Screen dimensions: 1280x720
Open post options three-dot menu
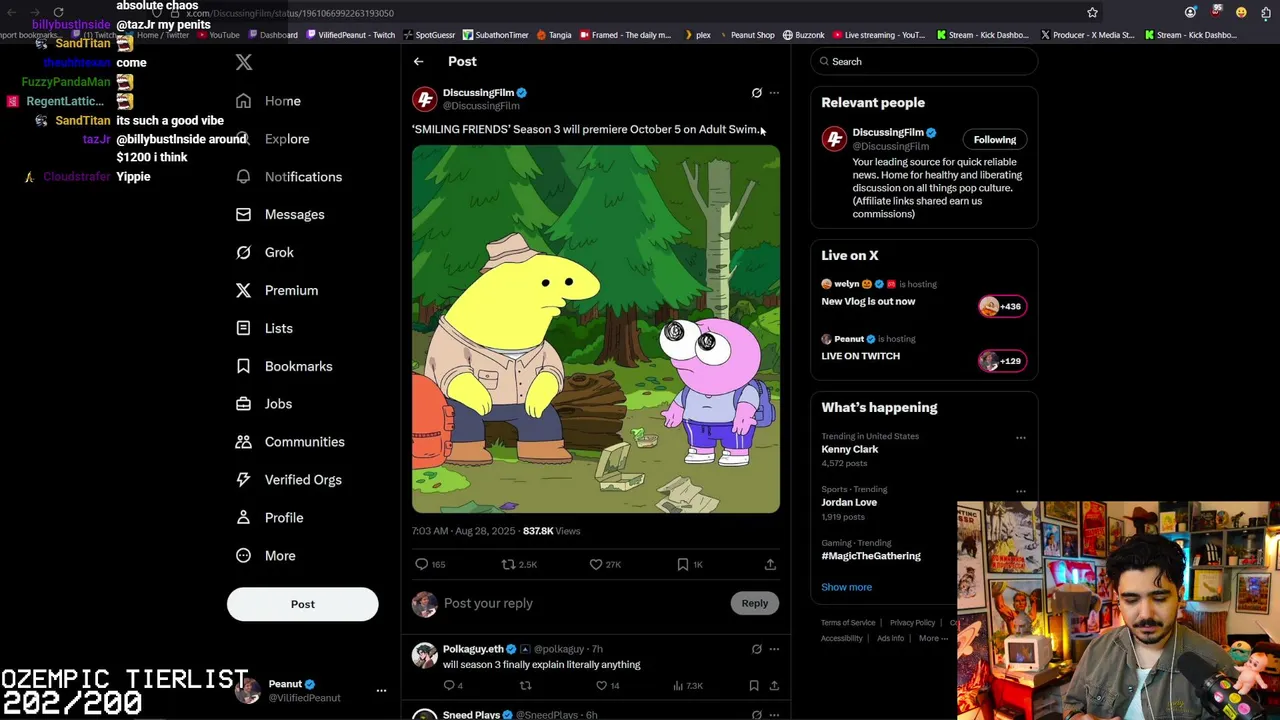point(774,93)
